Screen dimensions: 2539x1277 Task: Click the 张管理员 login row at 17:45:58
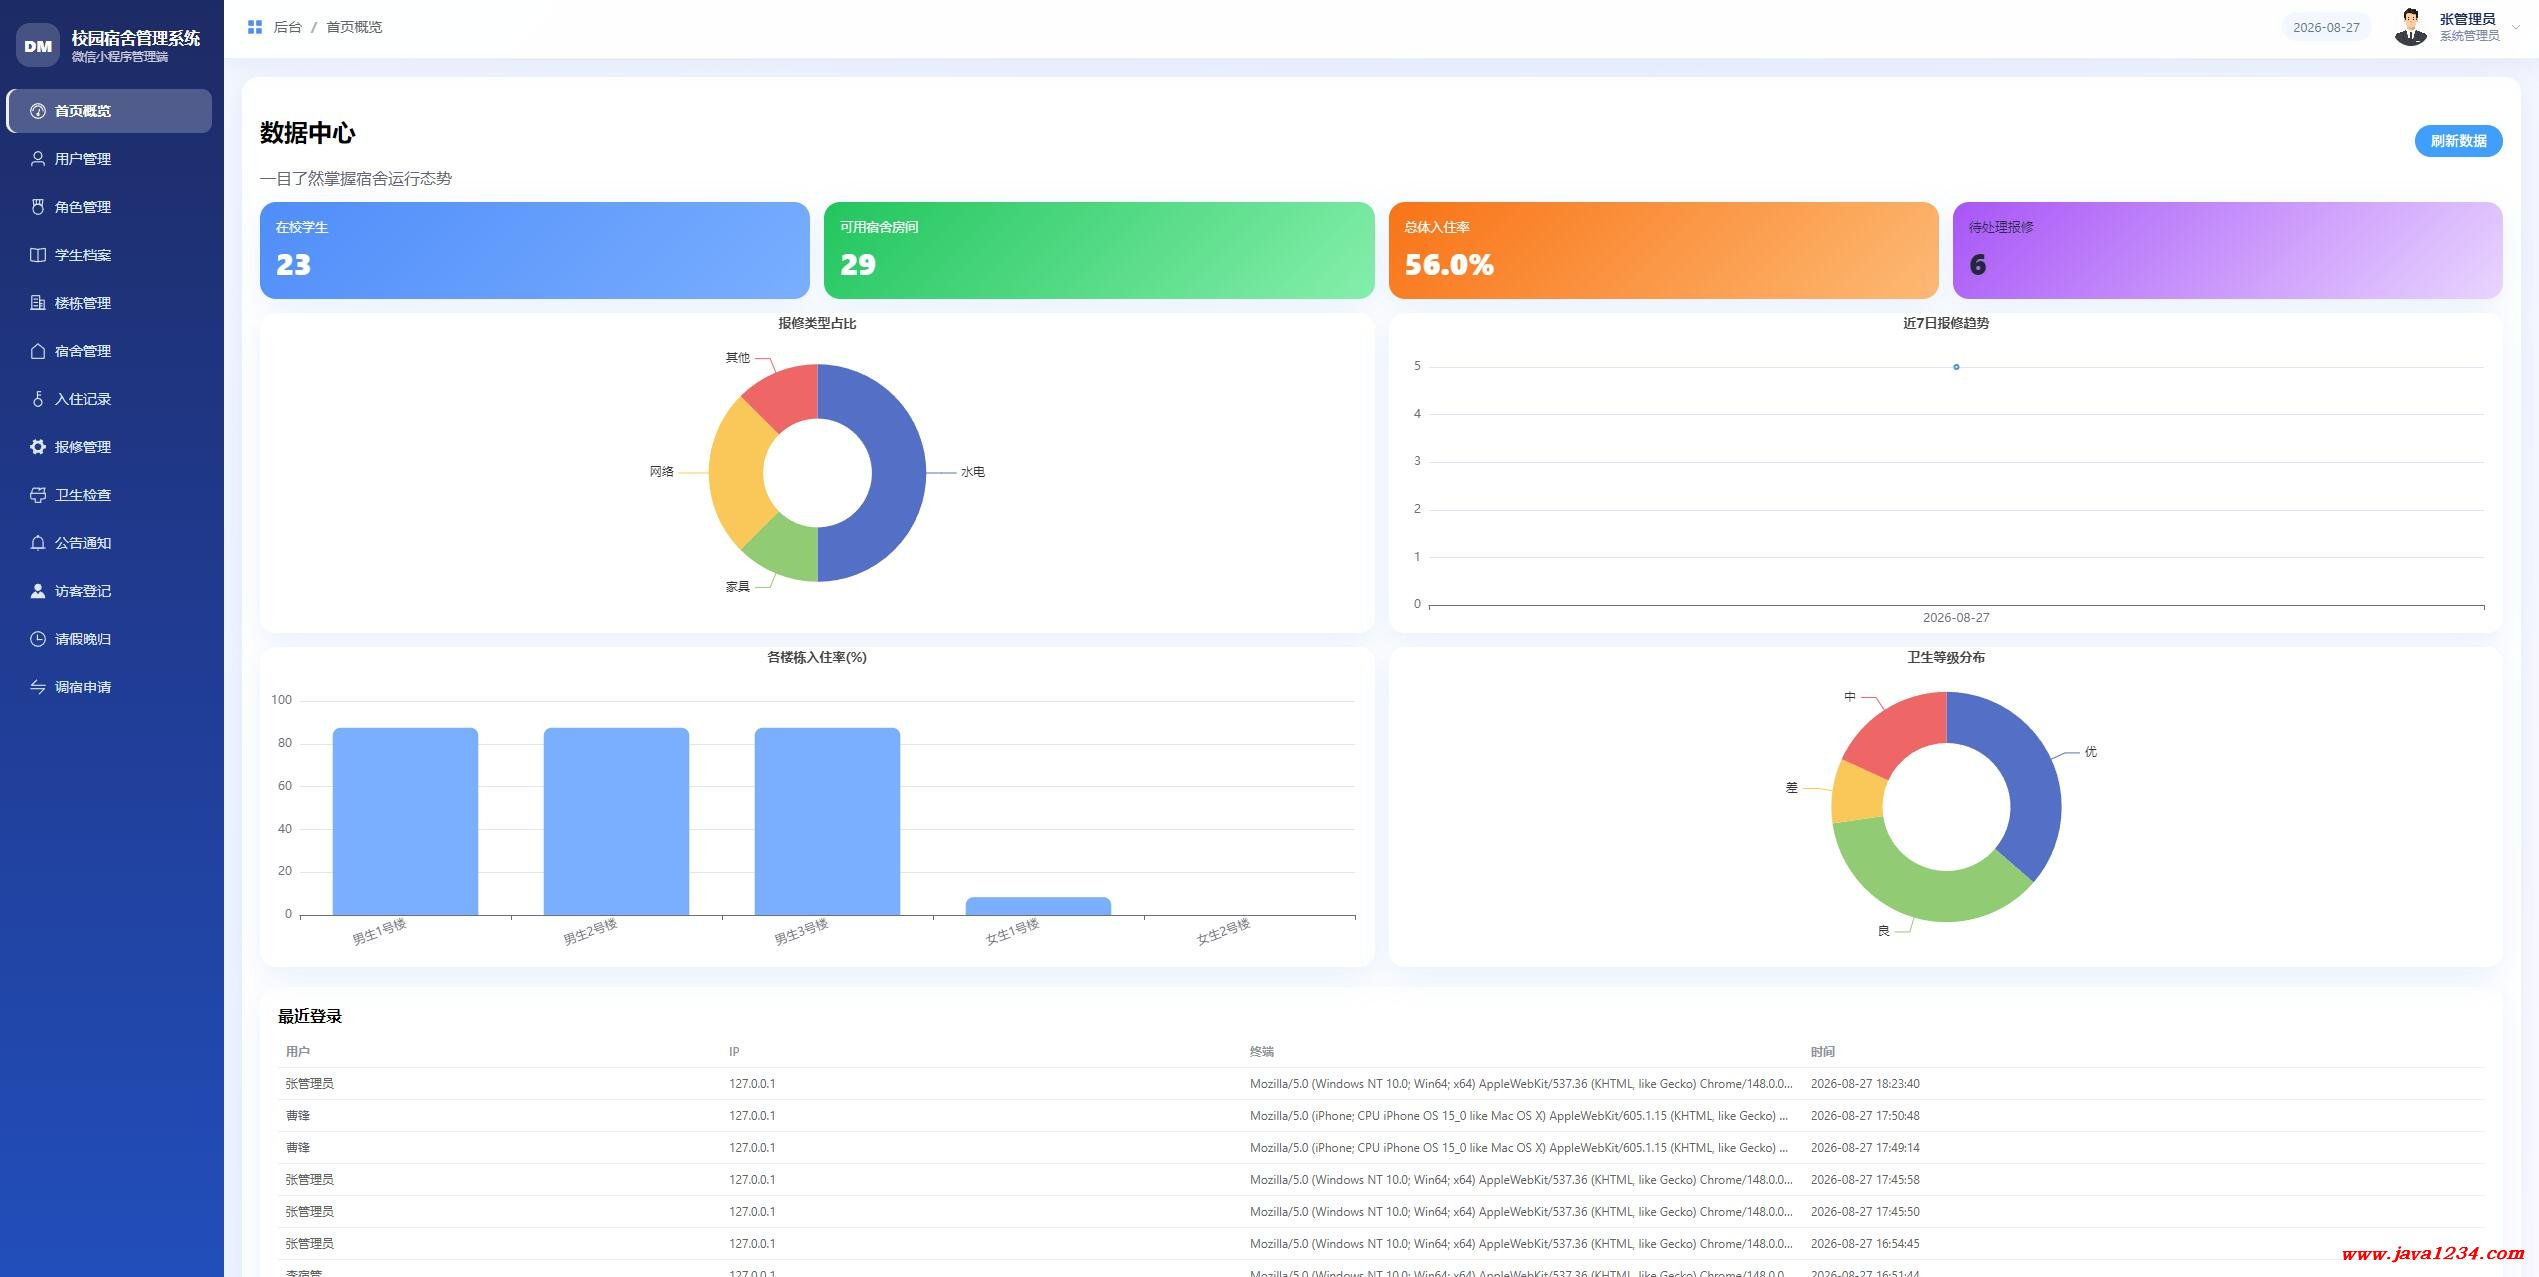pyautogui.click(x=1381, y=1179)
